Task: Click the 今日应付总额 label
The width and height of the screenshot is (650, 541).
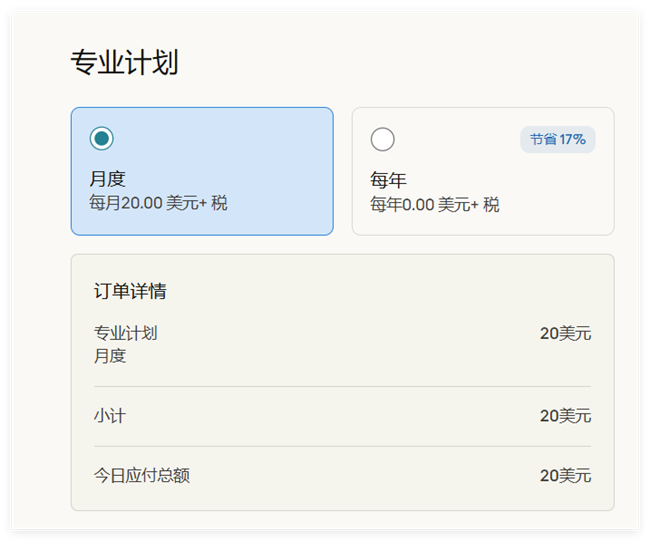Action: (x=142, y=475)
